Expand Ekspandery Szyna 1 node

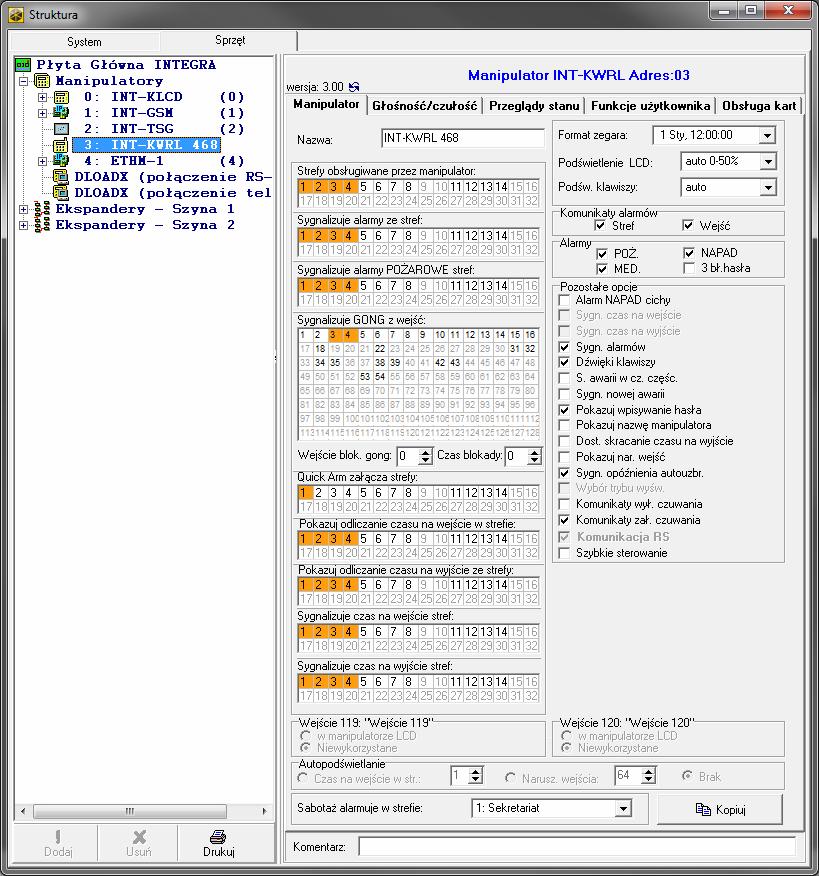(x=23, y=210)
